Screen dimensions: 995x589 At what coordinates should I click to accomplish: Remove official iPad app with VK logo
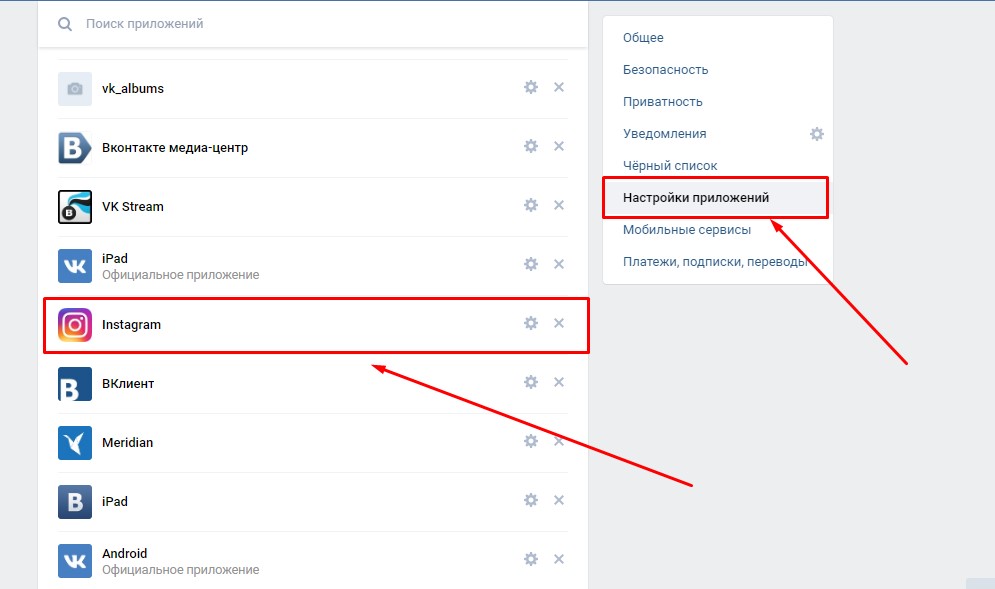pyautogui.click(x=558, y=264)
